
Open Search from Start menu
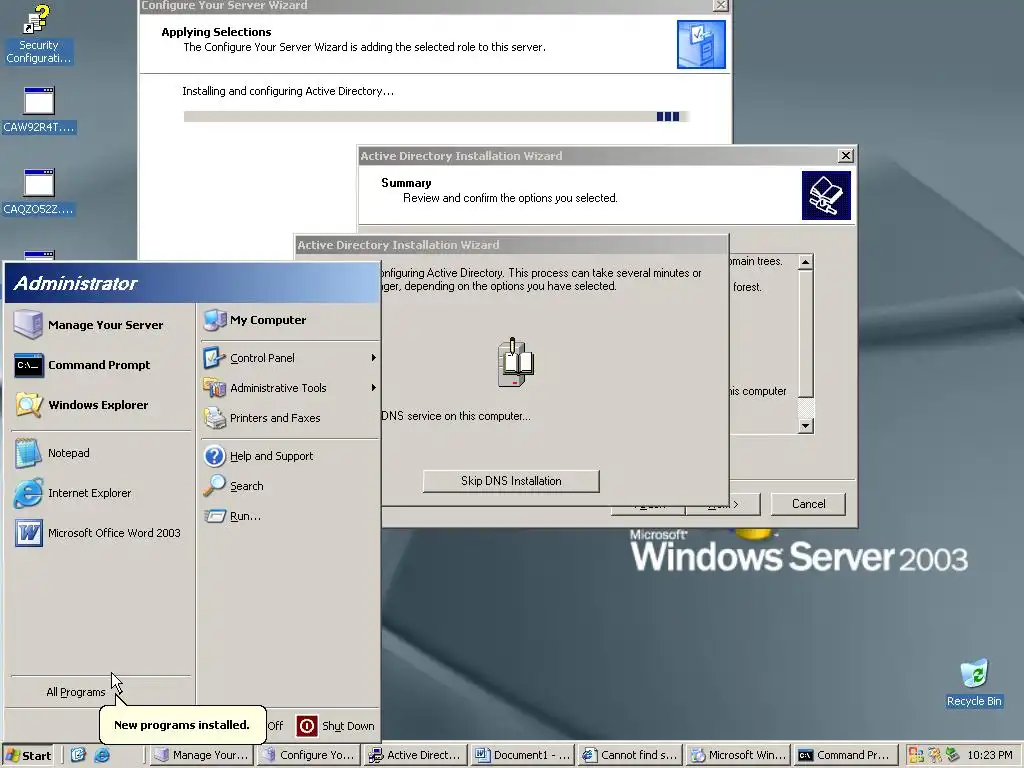(289, 486)
